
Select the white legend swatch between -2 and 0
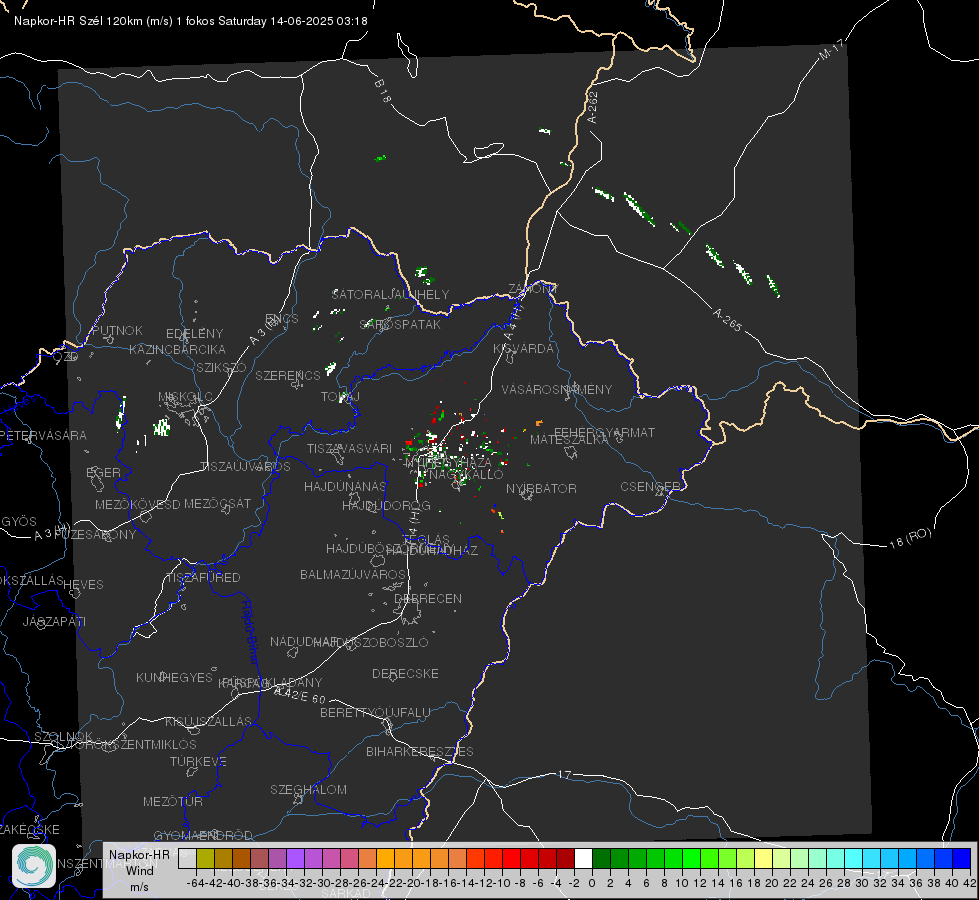pos(583,858)
